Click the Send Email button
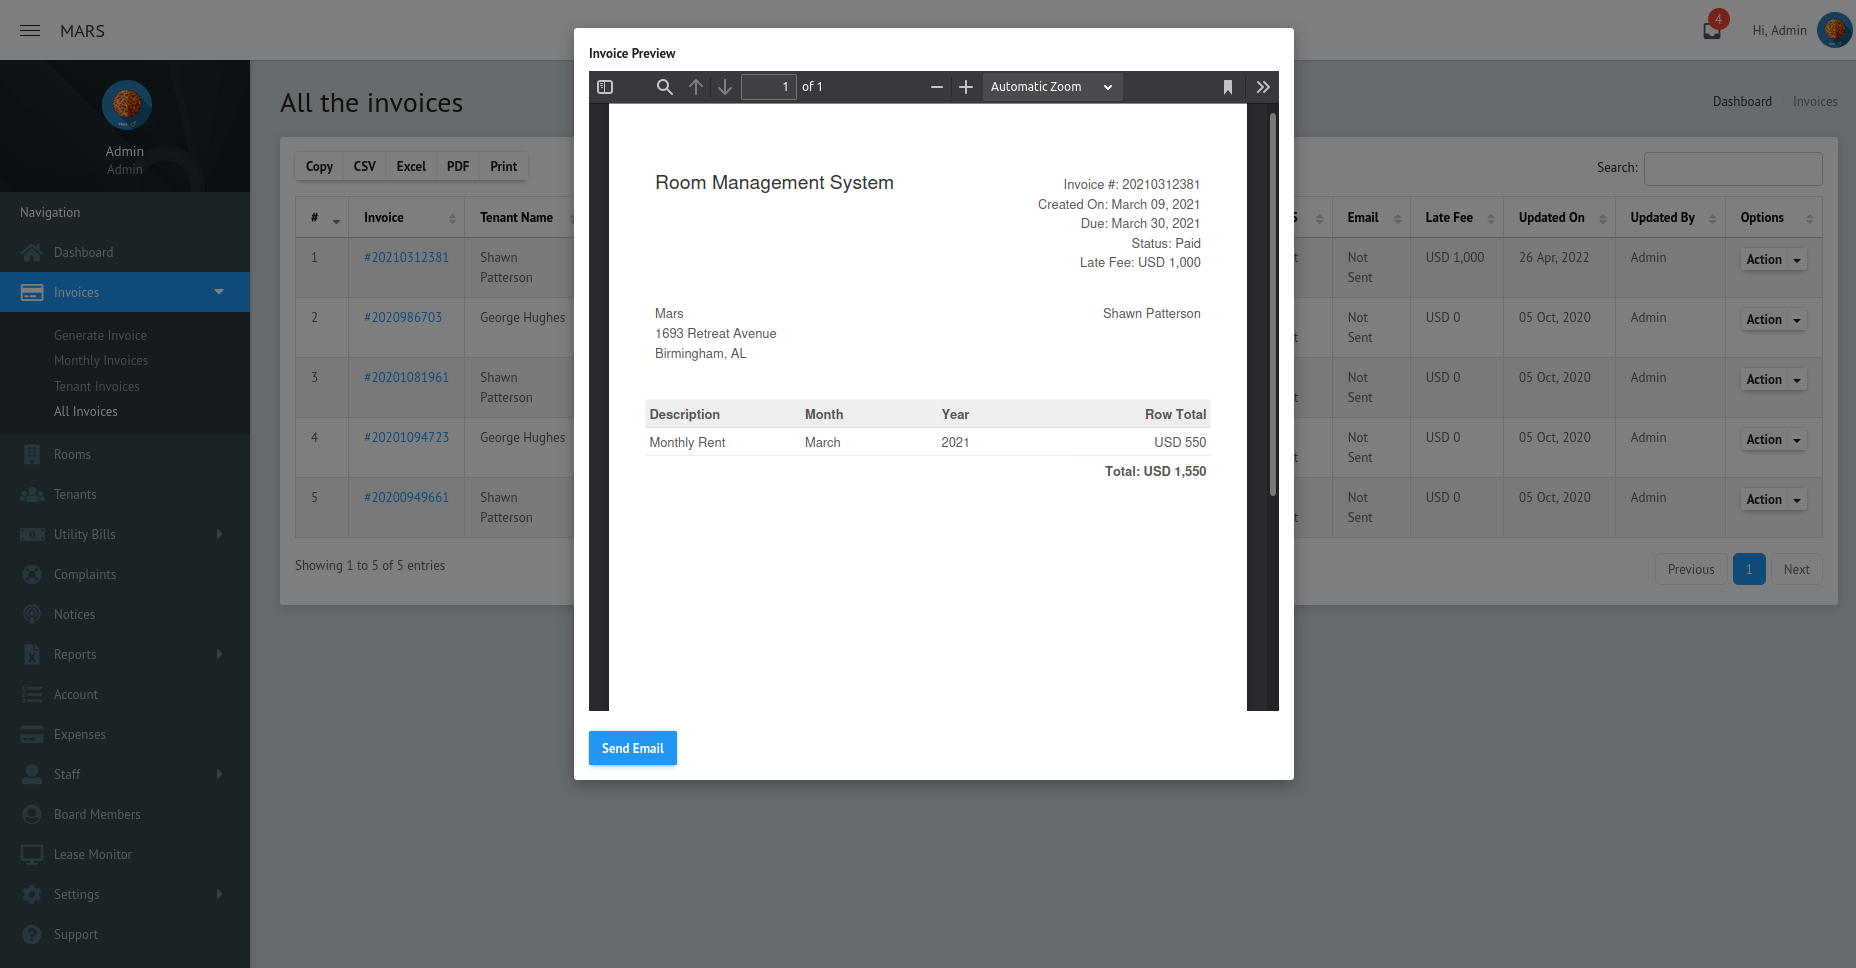The width and height of the screenshot is (1856, 968). coord(632,748)
